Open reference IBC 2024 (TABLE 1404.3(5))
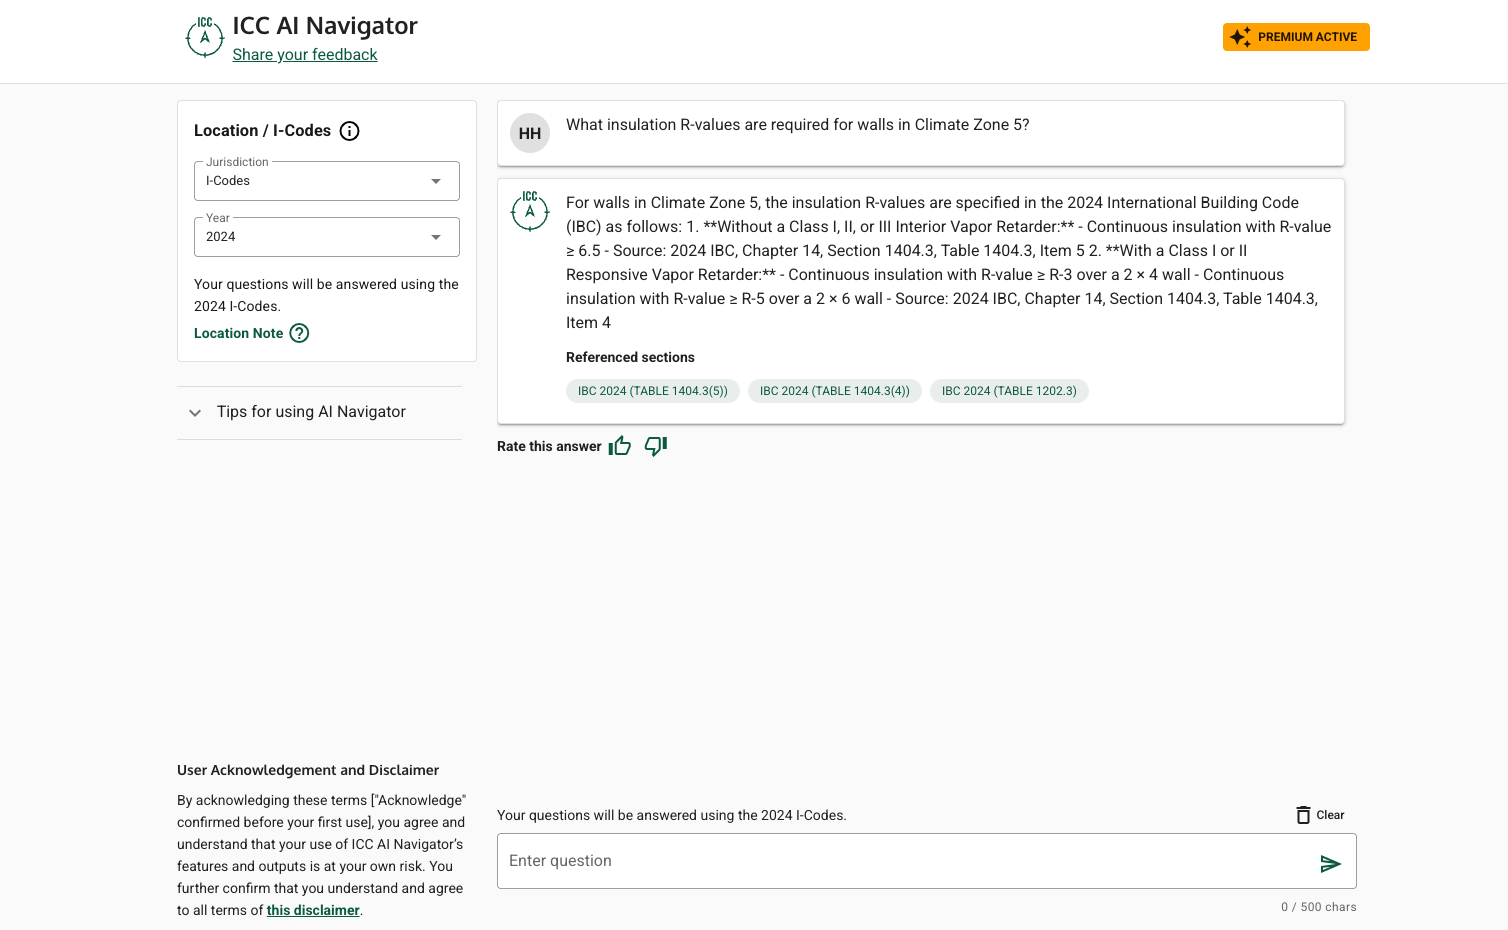Image resolution: width=1508 pixels, height=930 pixels. click(653, 391)
